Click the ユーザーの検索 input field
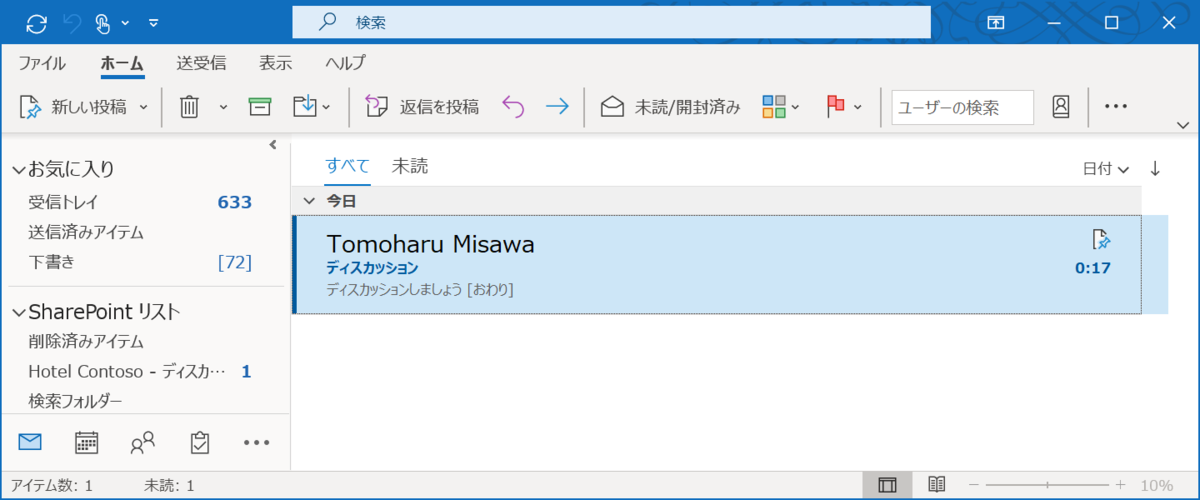Screen dimensions: 1200x500 coord(963,107)
